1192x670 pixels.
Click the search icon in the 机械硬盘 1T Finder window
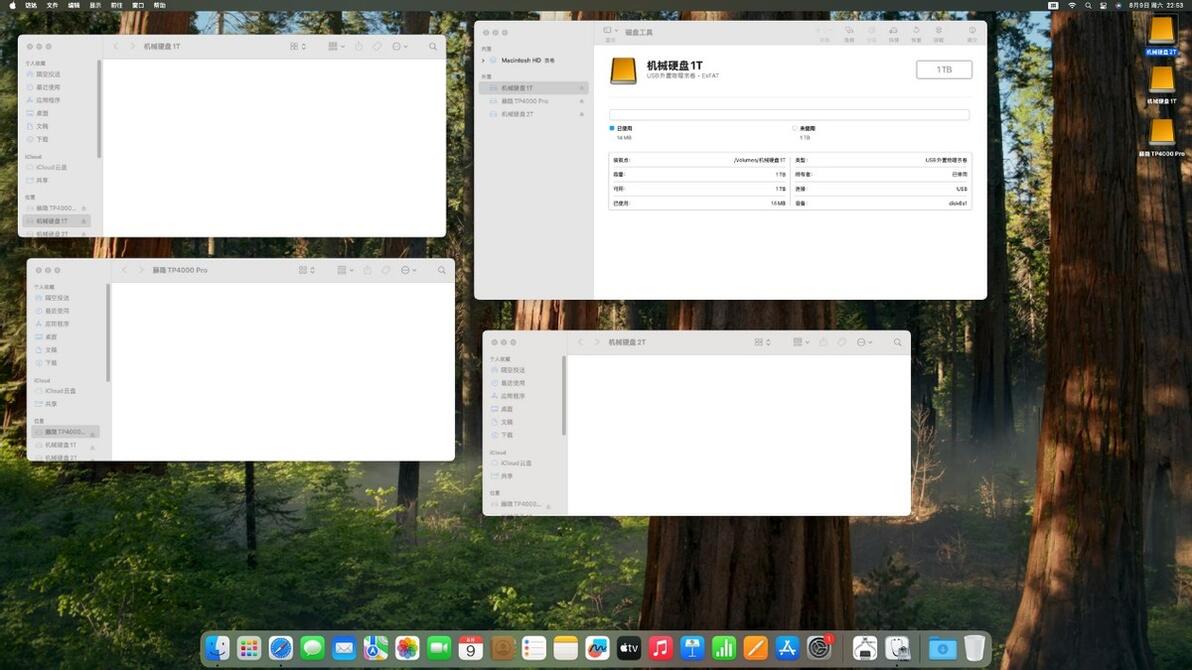coord(433,46)
